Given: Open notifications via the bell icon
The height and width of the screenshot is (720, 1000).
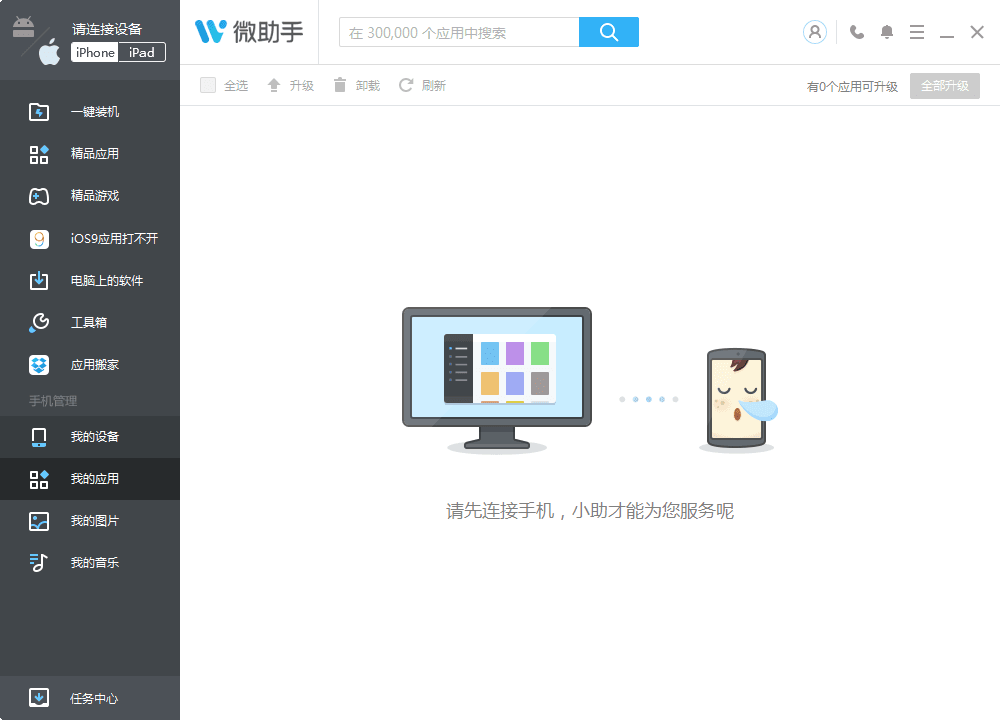Looking at the screenshot, I should tap(886, 32).
